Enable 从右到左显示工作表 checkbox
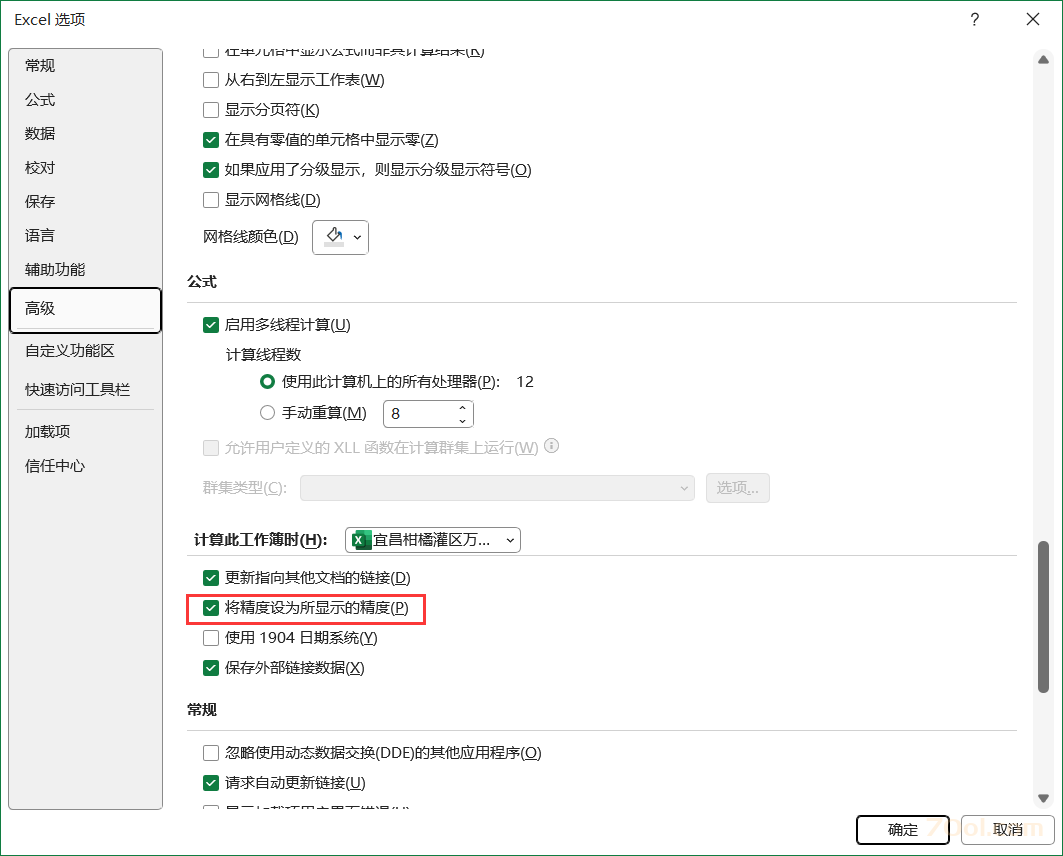Screen dimensions: 1063x856 211,80
